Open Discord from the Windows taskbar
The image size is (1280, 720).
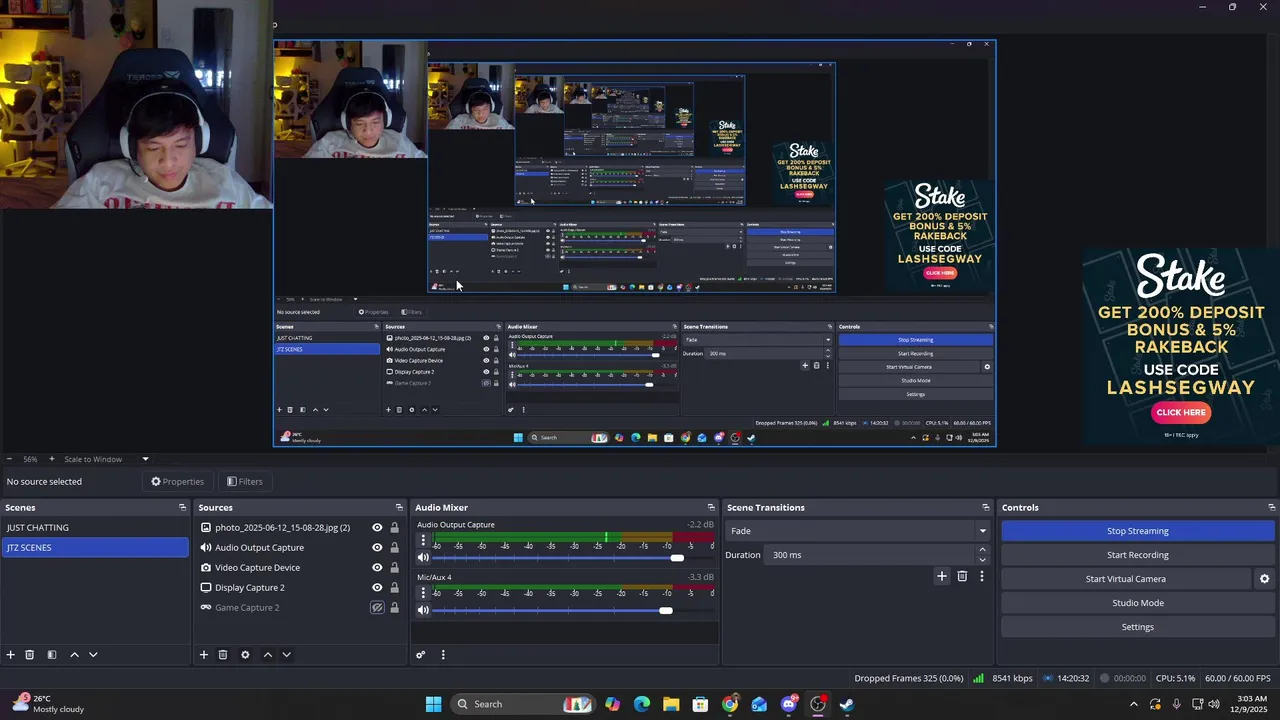tap(789, 704)
